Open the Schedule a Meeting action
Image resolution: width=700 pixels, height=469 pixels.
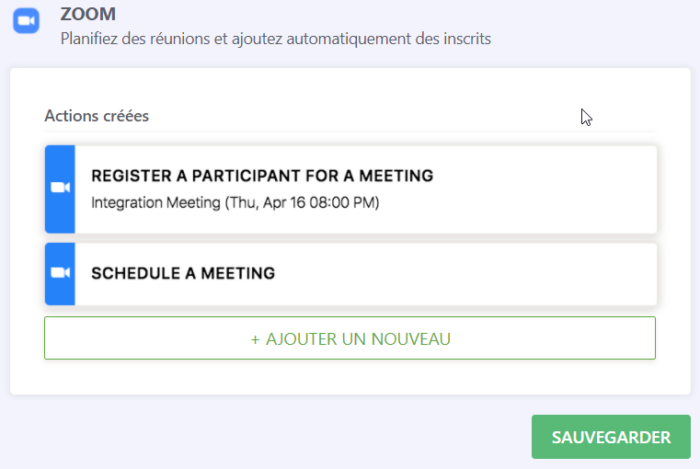tap(183, 273)
